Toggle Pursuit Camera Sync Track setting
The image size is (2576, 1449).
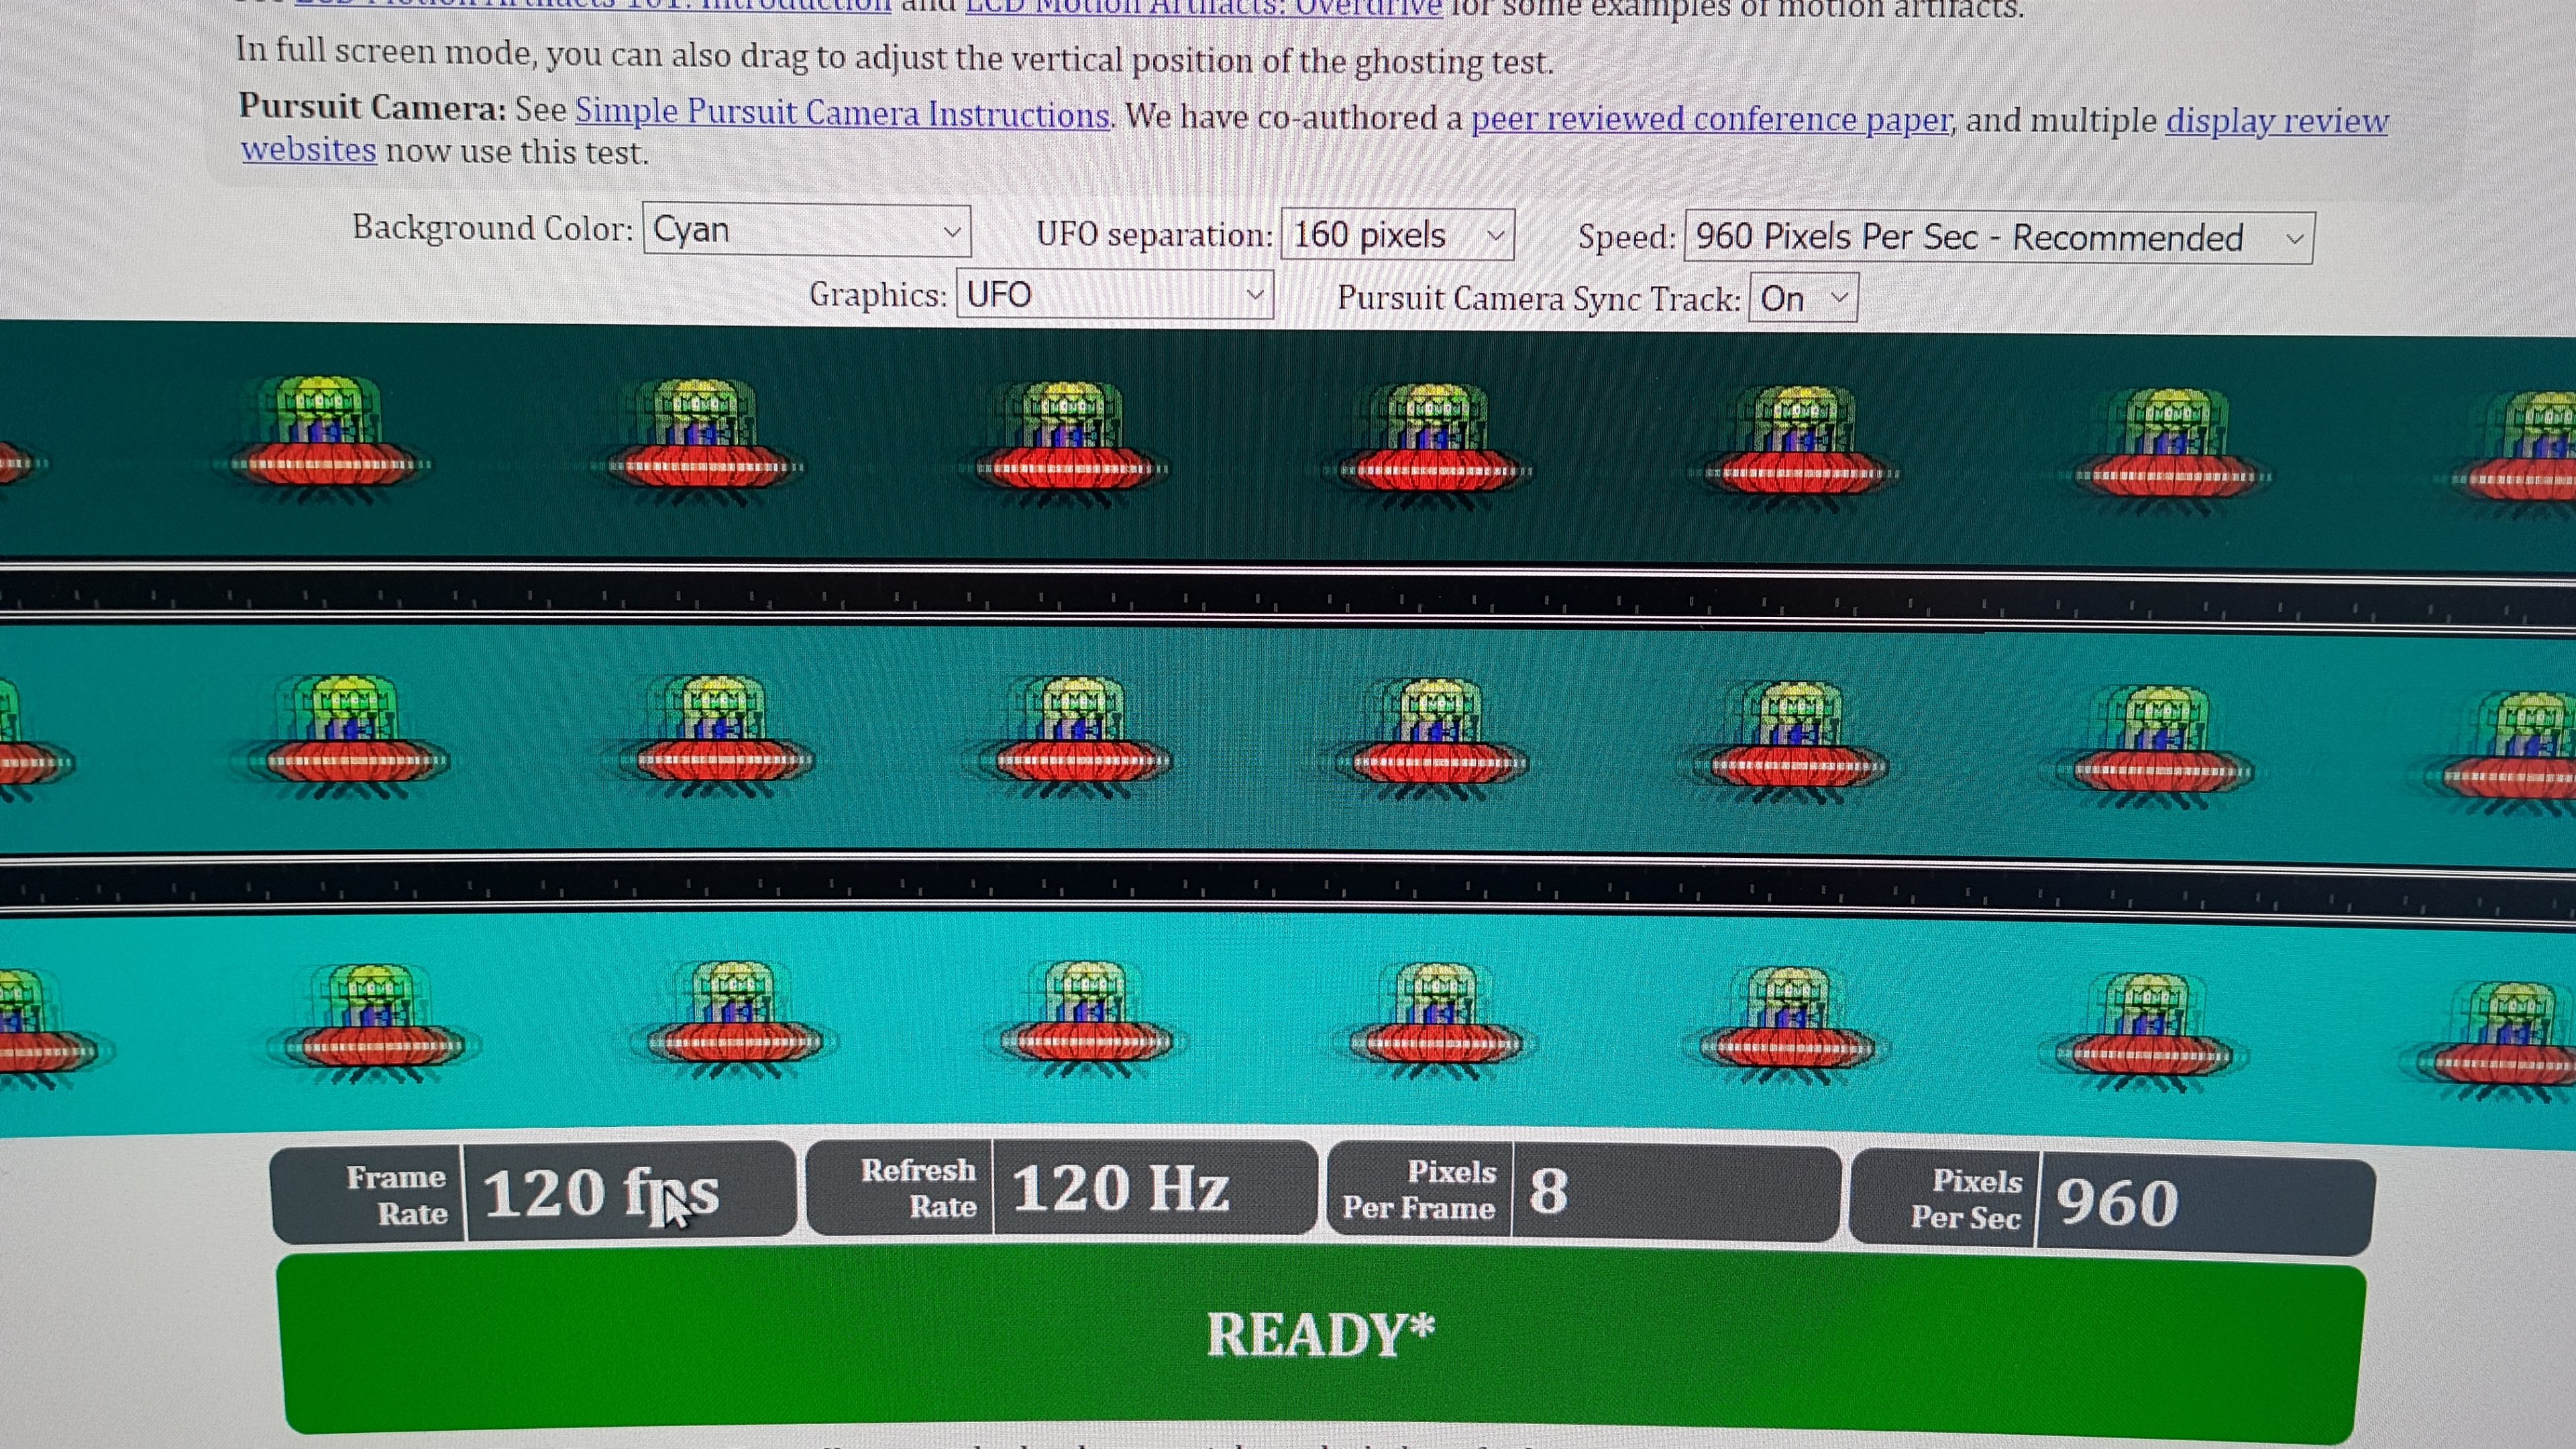tap(1803, 299)
